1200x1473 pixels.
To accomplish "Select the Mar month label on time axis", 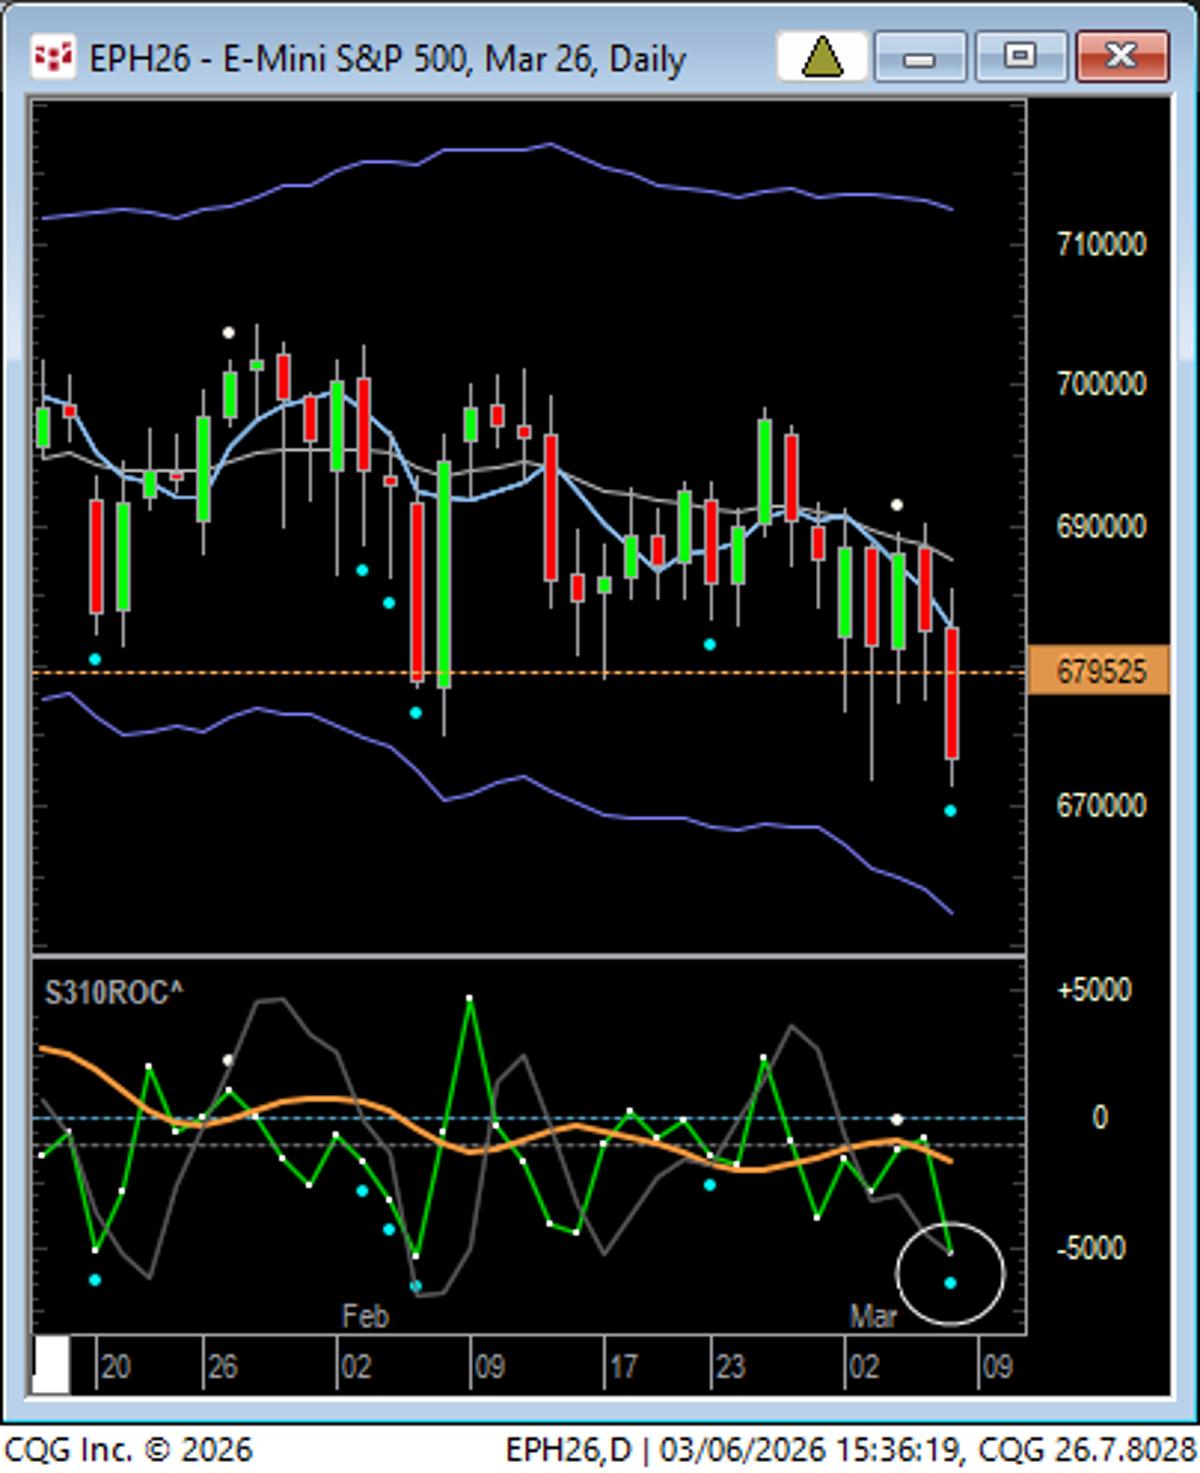I will coord(873,1316).
